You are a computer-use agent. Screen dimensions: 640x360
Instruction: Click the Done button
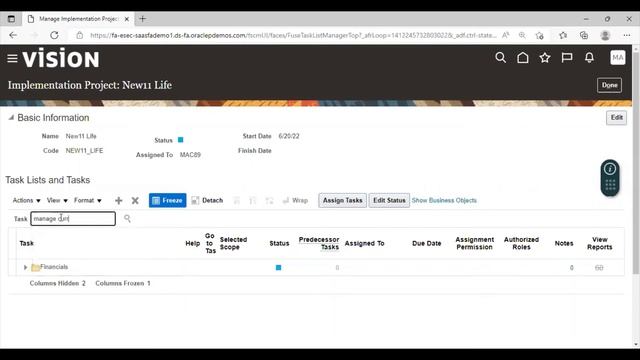(x=609, y=85)
